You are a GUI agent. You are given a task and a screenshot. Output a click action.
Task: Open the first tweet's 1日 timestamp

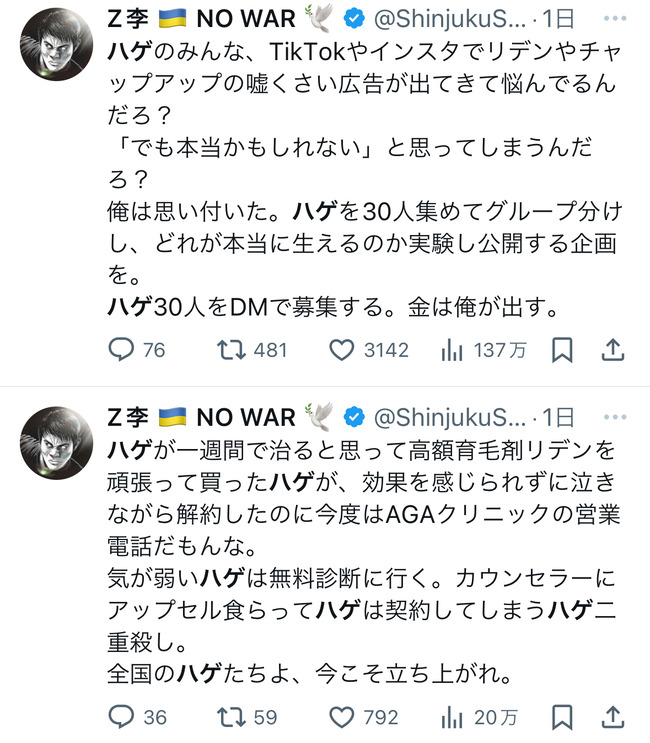pos(559,19)
